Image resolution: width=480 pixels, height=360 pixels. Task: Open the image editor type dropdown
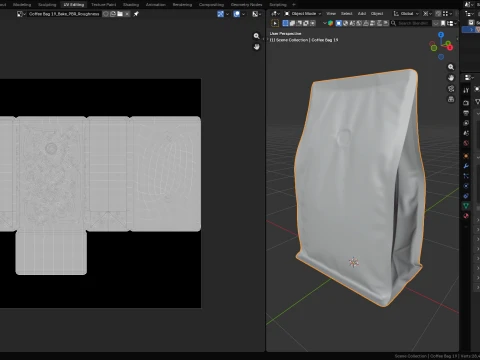pos(21,14)
